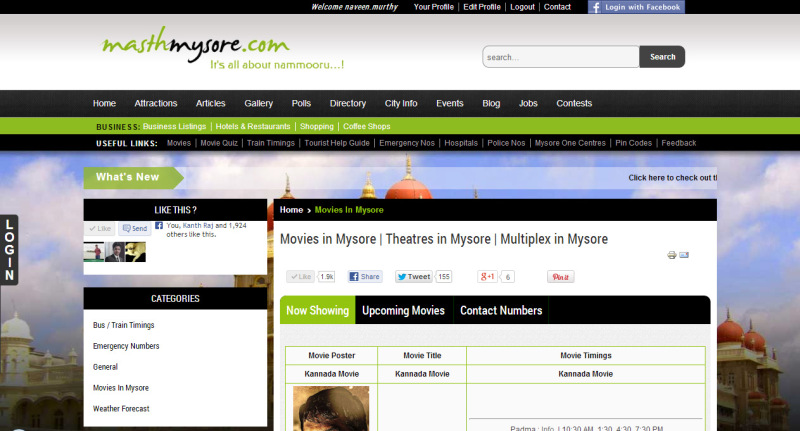Screen dimensions: 800x431
Task: Toggle Like in the sidebar Like This box
Action: click(100, 229)
